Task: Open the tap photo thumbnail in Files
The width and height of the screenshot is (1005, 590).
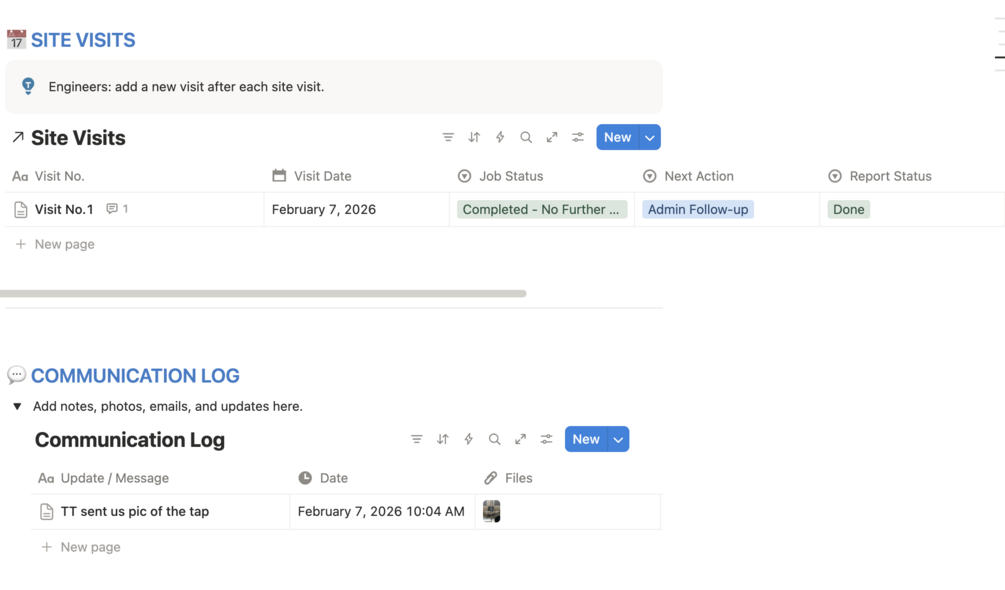Action: point(491,511)
